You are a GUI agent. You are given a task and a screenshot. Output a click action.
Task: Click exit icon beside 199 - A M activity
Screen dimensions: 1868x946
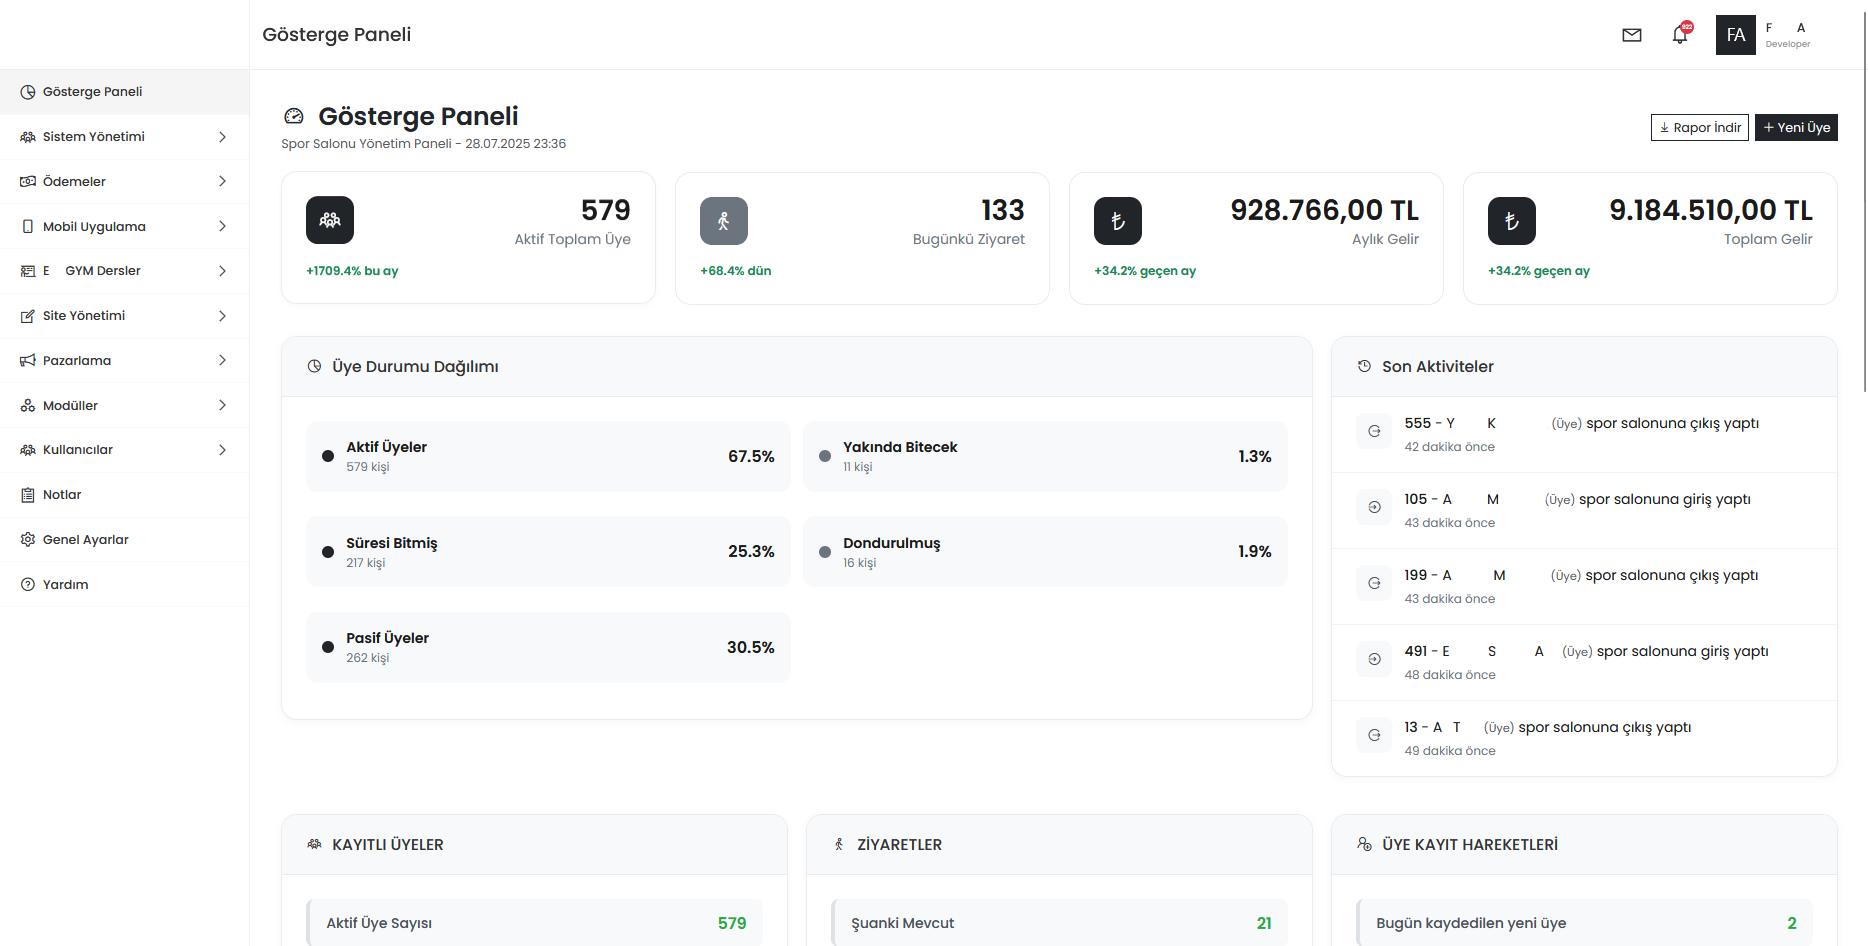(x=1375, y=583)
